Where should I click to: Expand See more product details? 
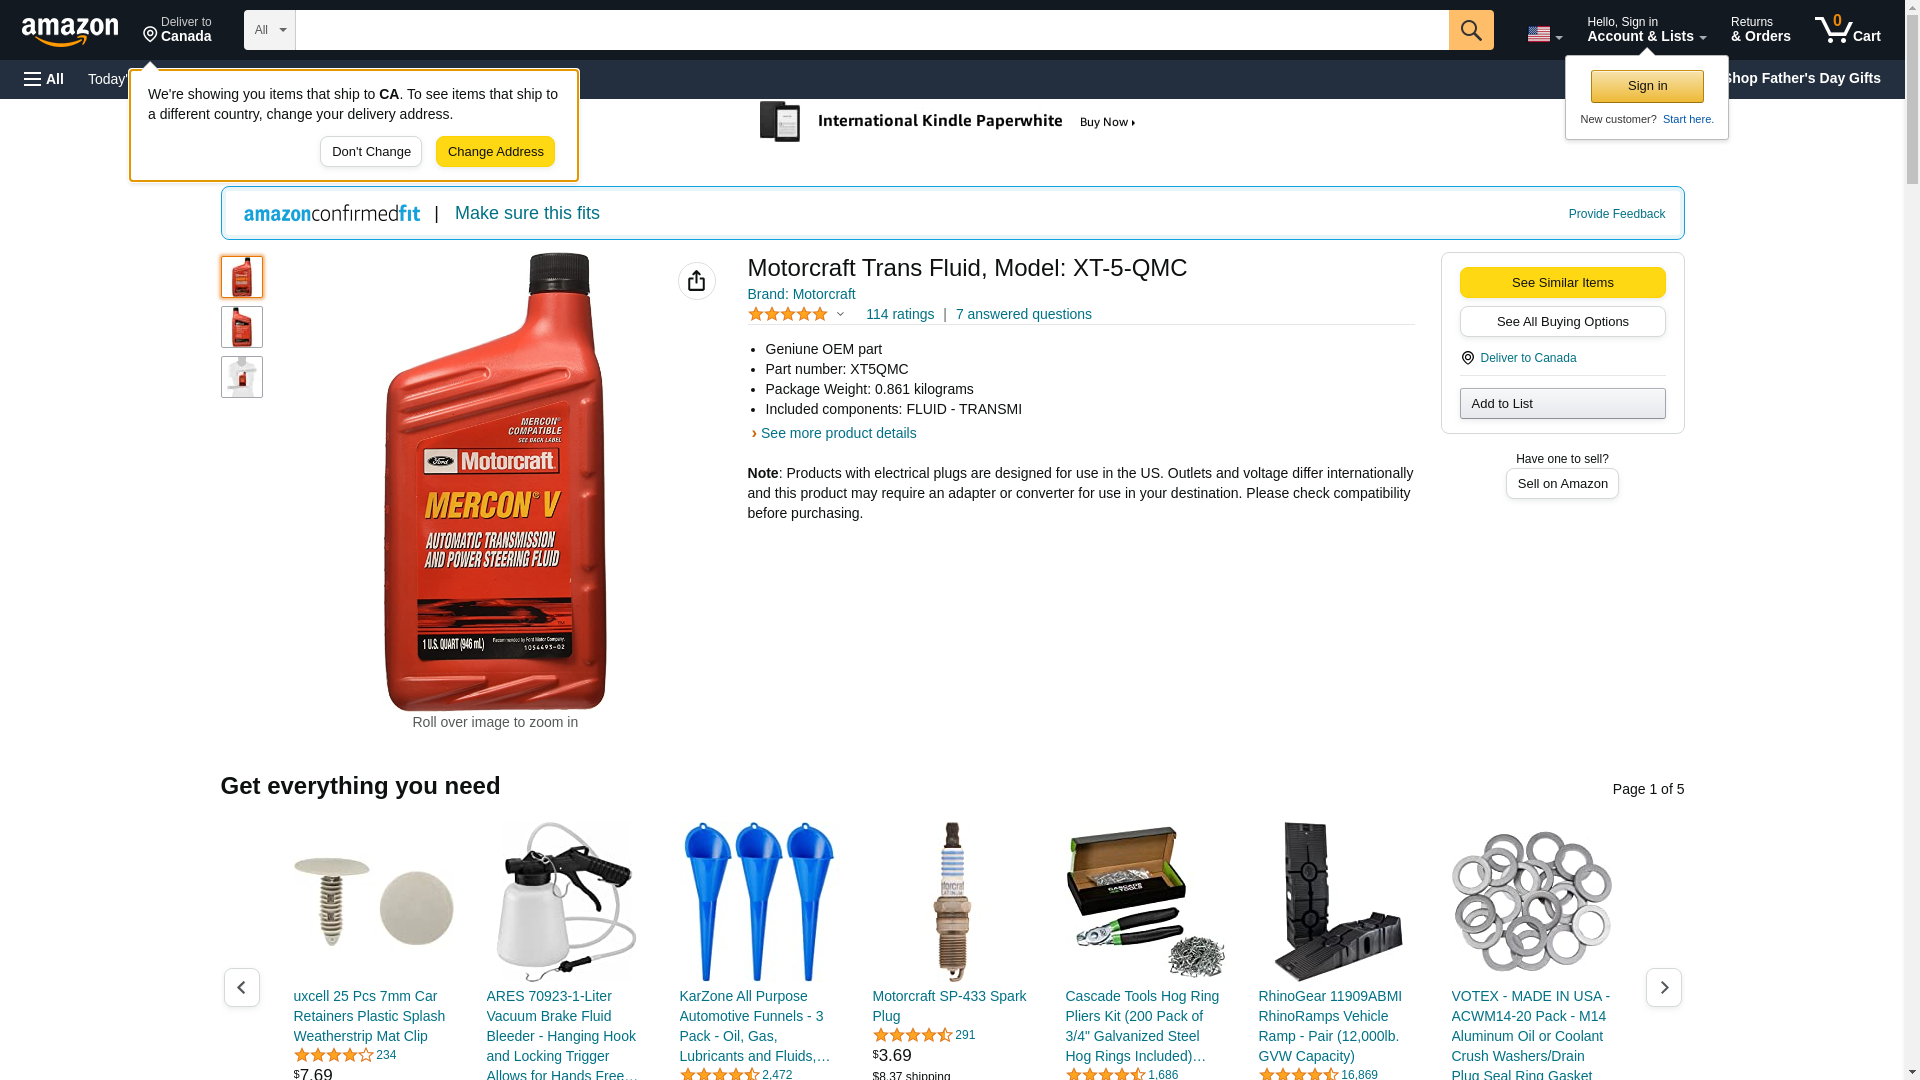pos(838,433)
